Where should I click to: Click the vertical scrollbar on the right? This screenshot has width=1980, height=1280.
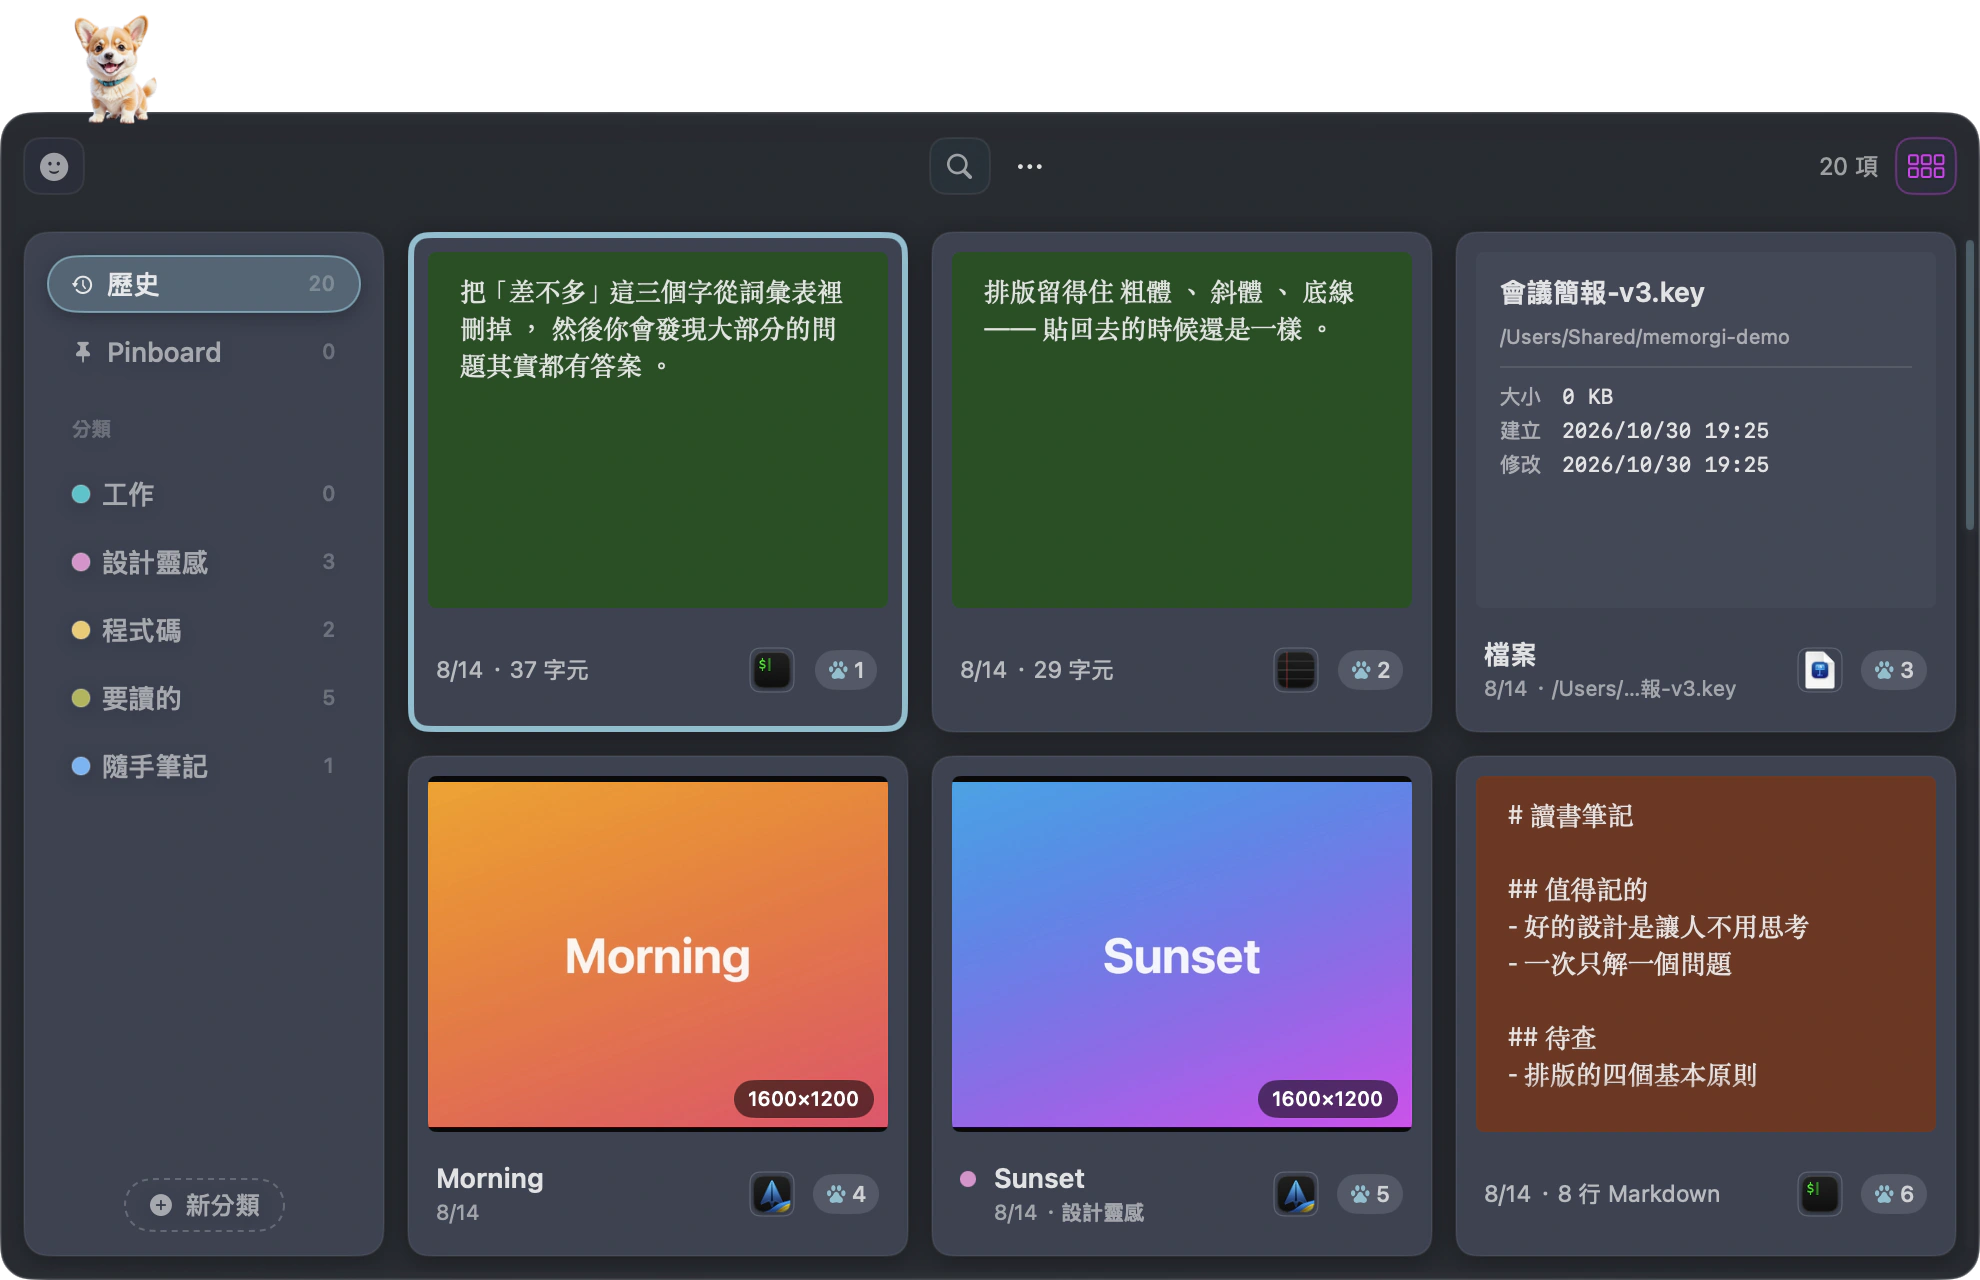1970,385
